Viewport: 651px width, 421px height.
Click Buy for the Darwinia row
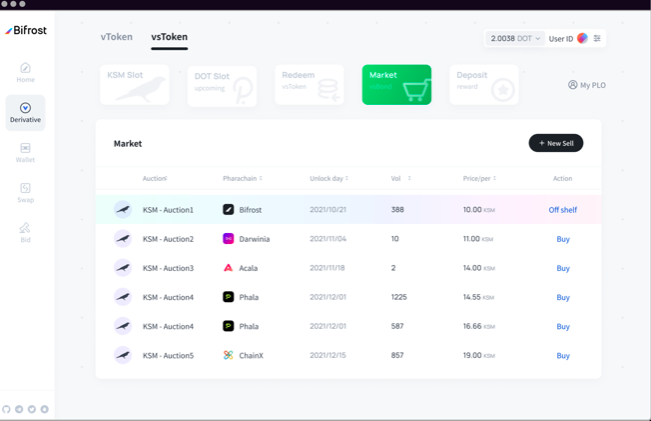(563, 239)
